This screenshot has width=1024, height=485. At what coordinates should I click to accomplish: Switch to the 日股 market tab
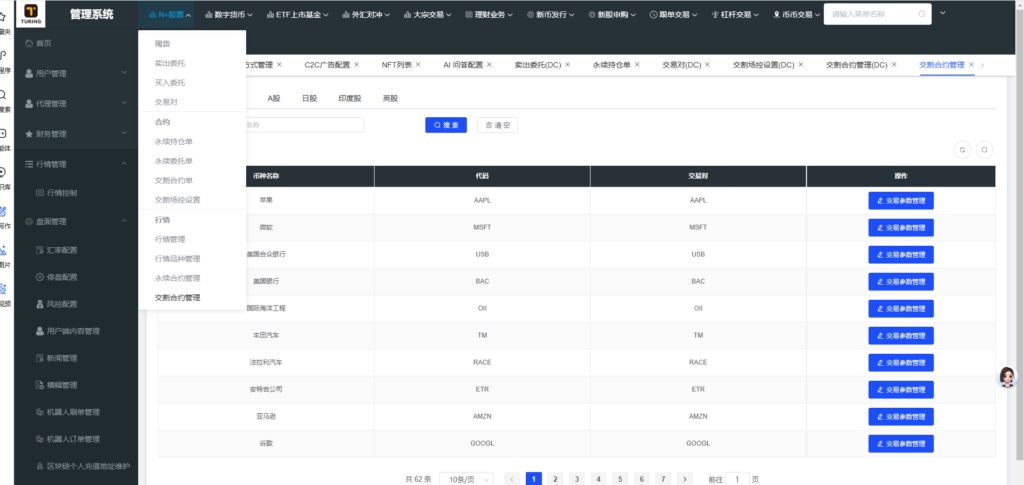click(310, 98)
